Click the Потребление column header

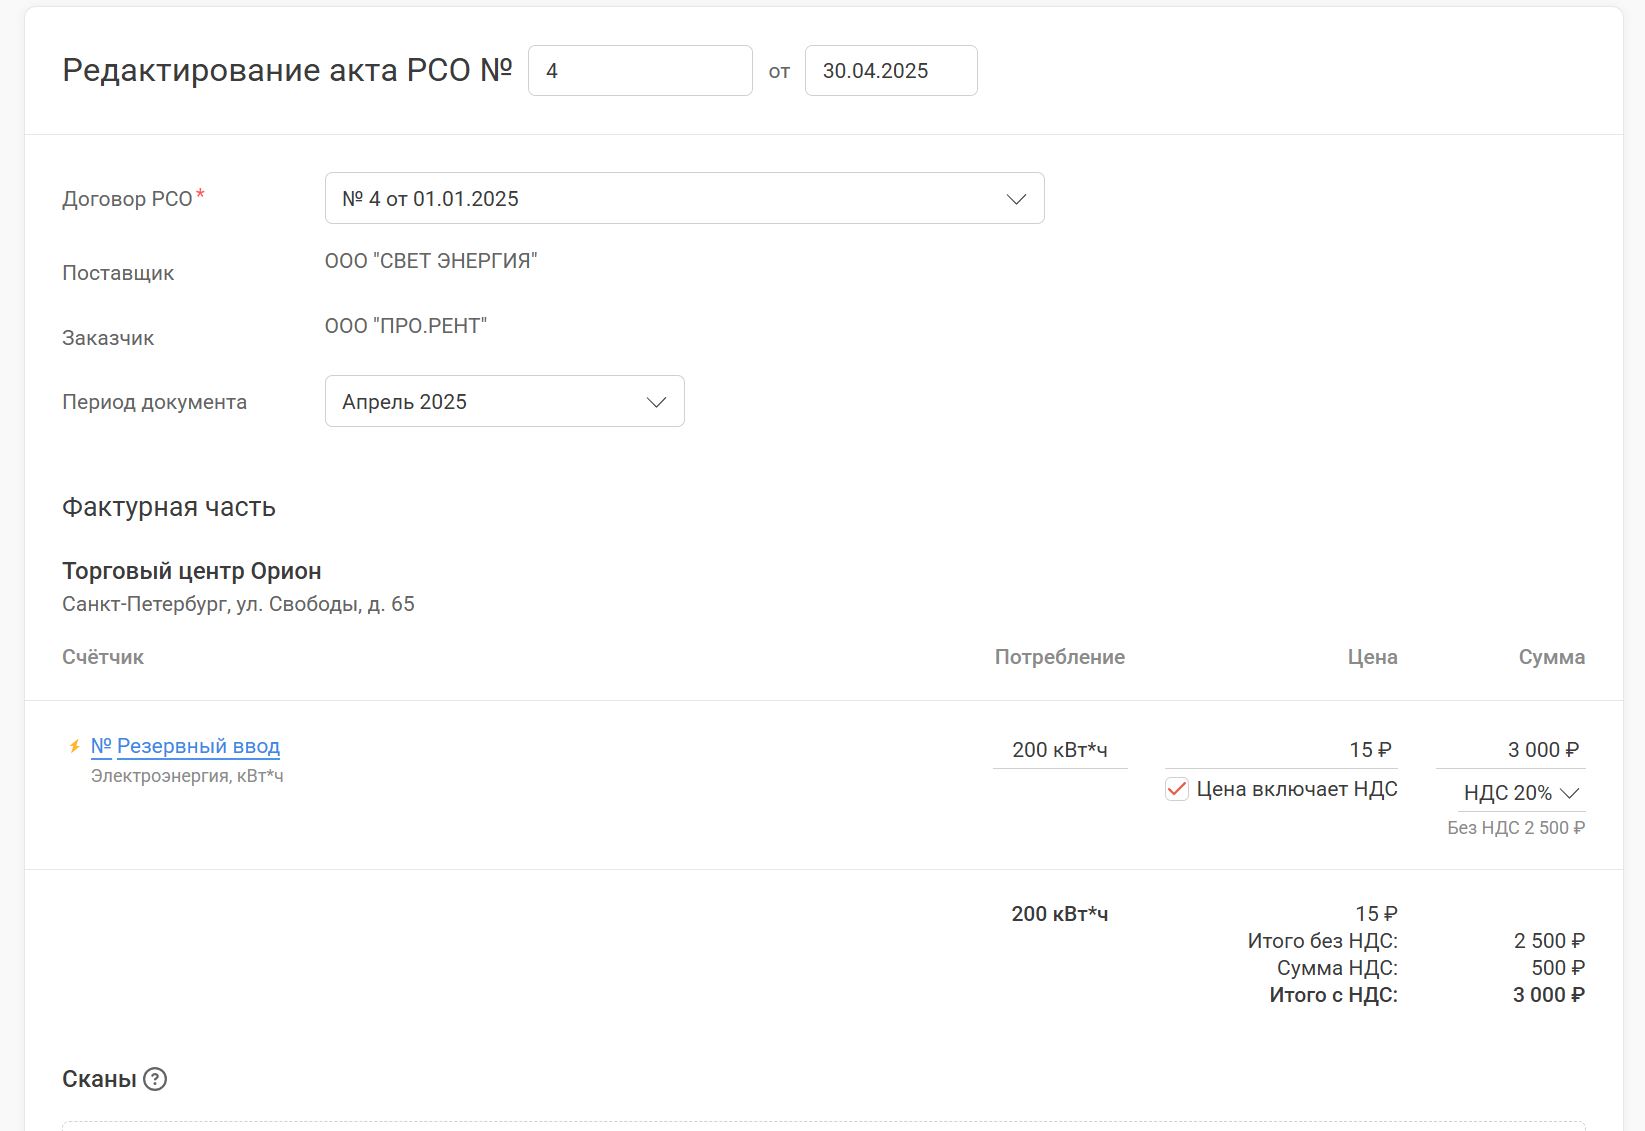pyautogui.click(x=1060, y=657)
